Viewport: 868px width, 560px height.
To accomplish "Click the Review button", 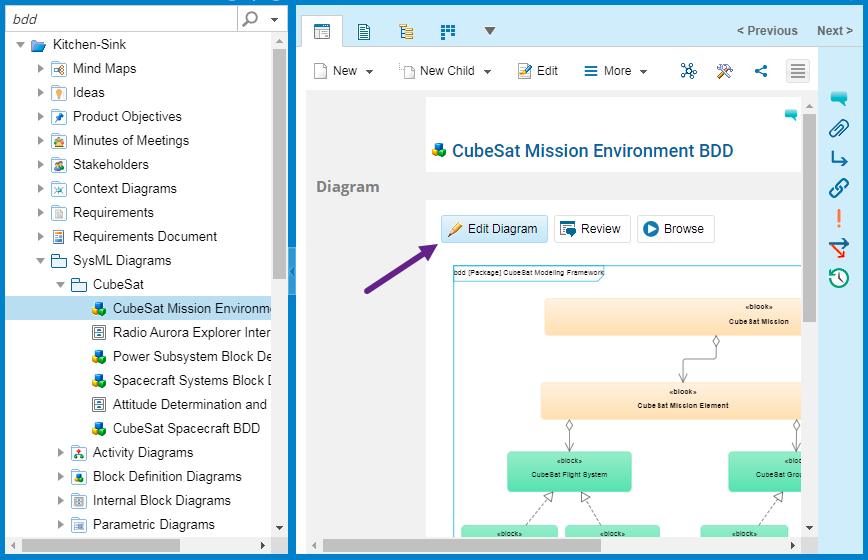I will [592, 229].
